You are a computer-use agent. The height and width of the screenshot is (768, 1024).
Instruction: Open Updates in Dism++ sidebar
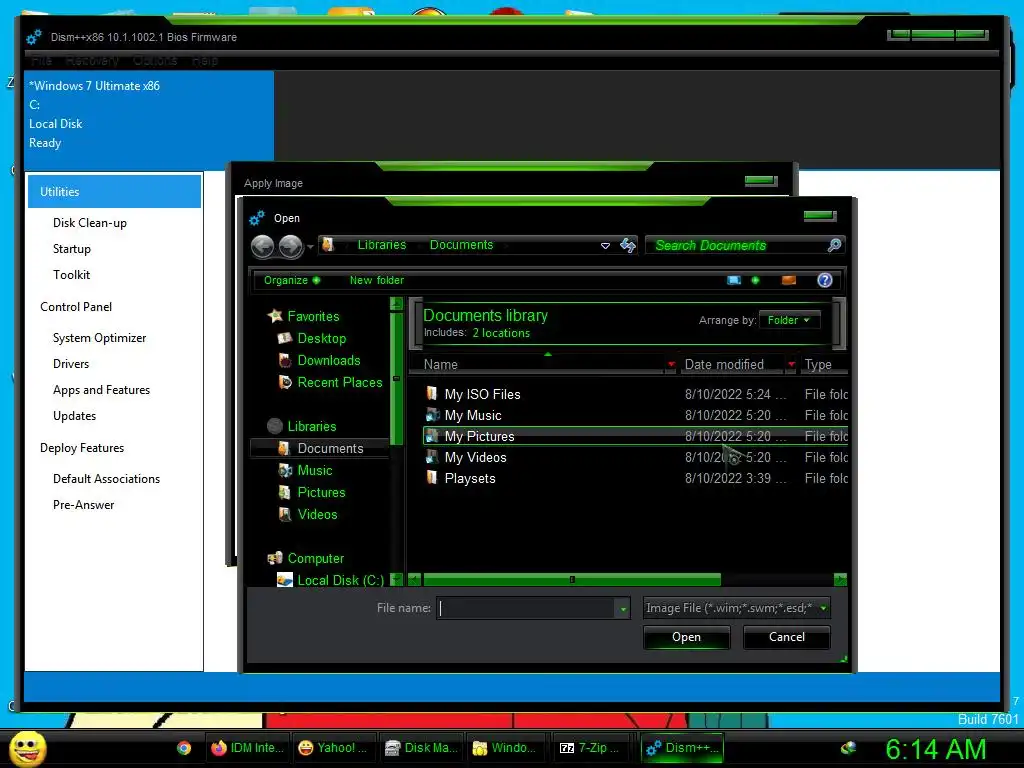[x=74, y=416]
